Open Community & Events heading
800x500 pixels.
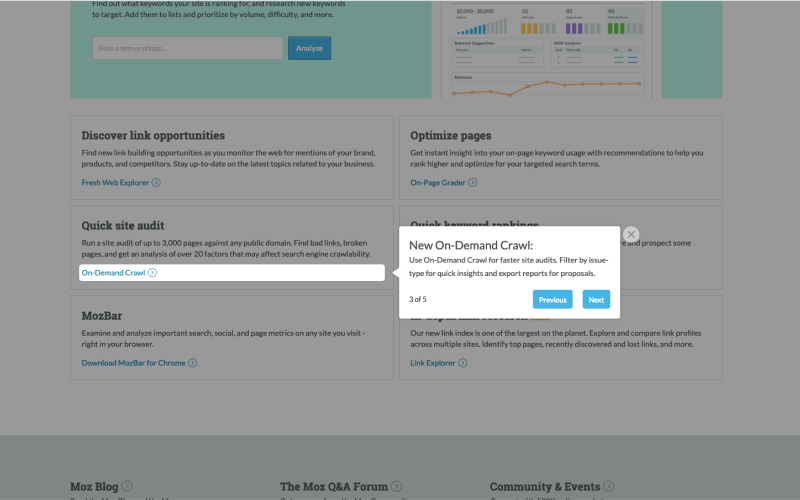tap(545, 486)
